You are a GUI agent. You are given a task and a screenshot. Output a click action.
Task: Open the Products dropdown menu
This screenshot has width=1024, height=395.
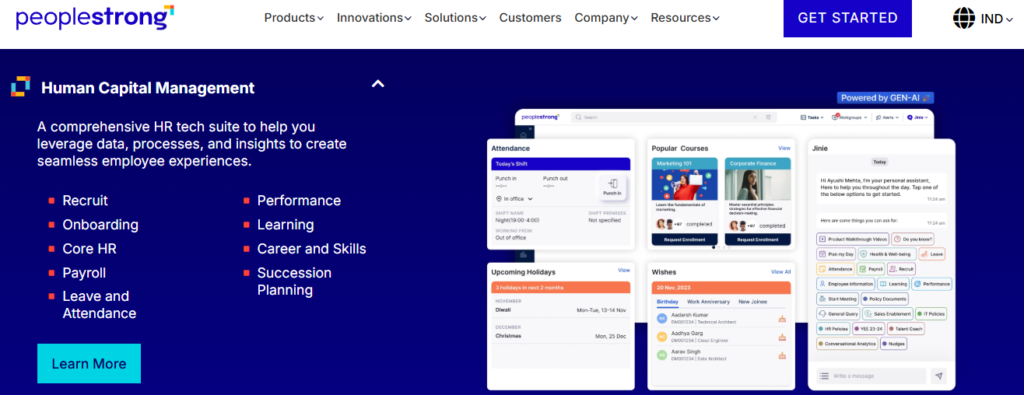(x=293, y=18)
